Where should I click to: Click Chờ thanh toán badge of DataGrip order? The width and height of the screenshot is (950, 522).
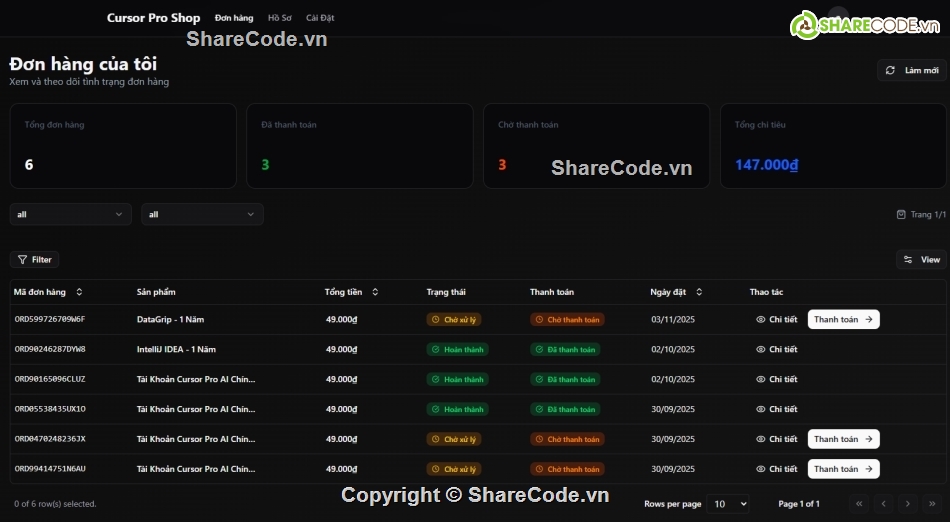coord(567,319)
